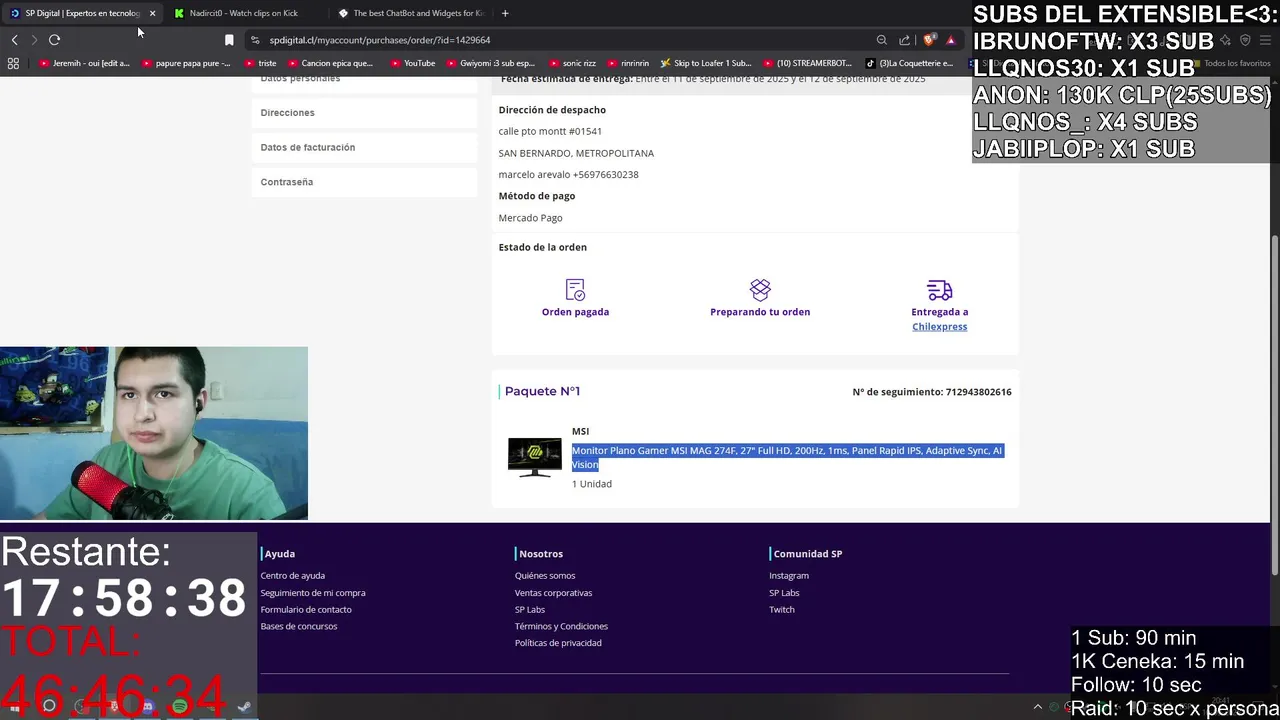This screenshot has height=720, width=1280.
Task: Open the rinrinrin bookmark
Action: (628, 63)
